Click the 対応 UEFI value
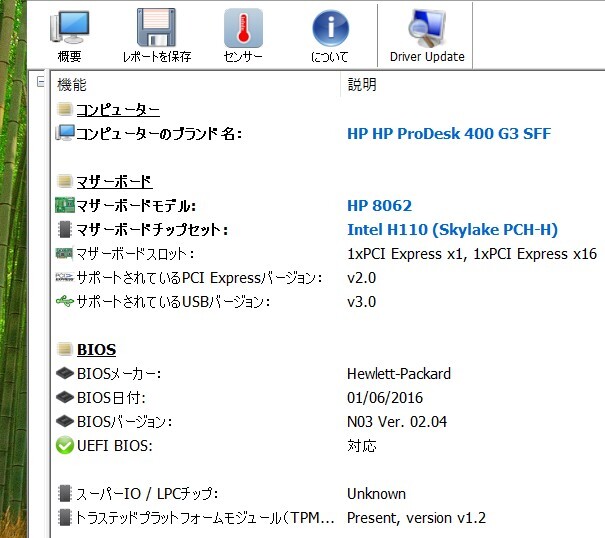The image size is (605, 538). [362, 446]
